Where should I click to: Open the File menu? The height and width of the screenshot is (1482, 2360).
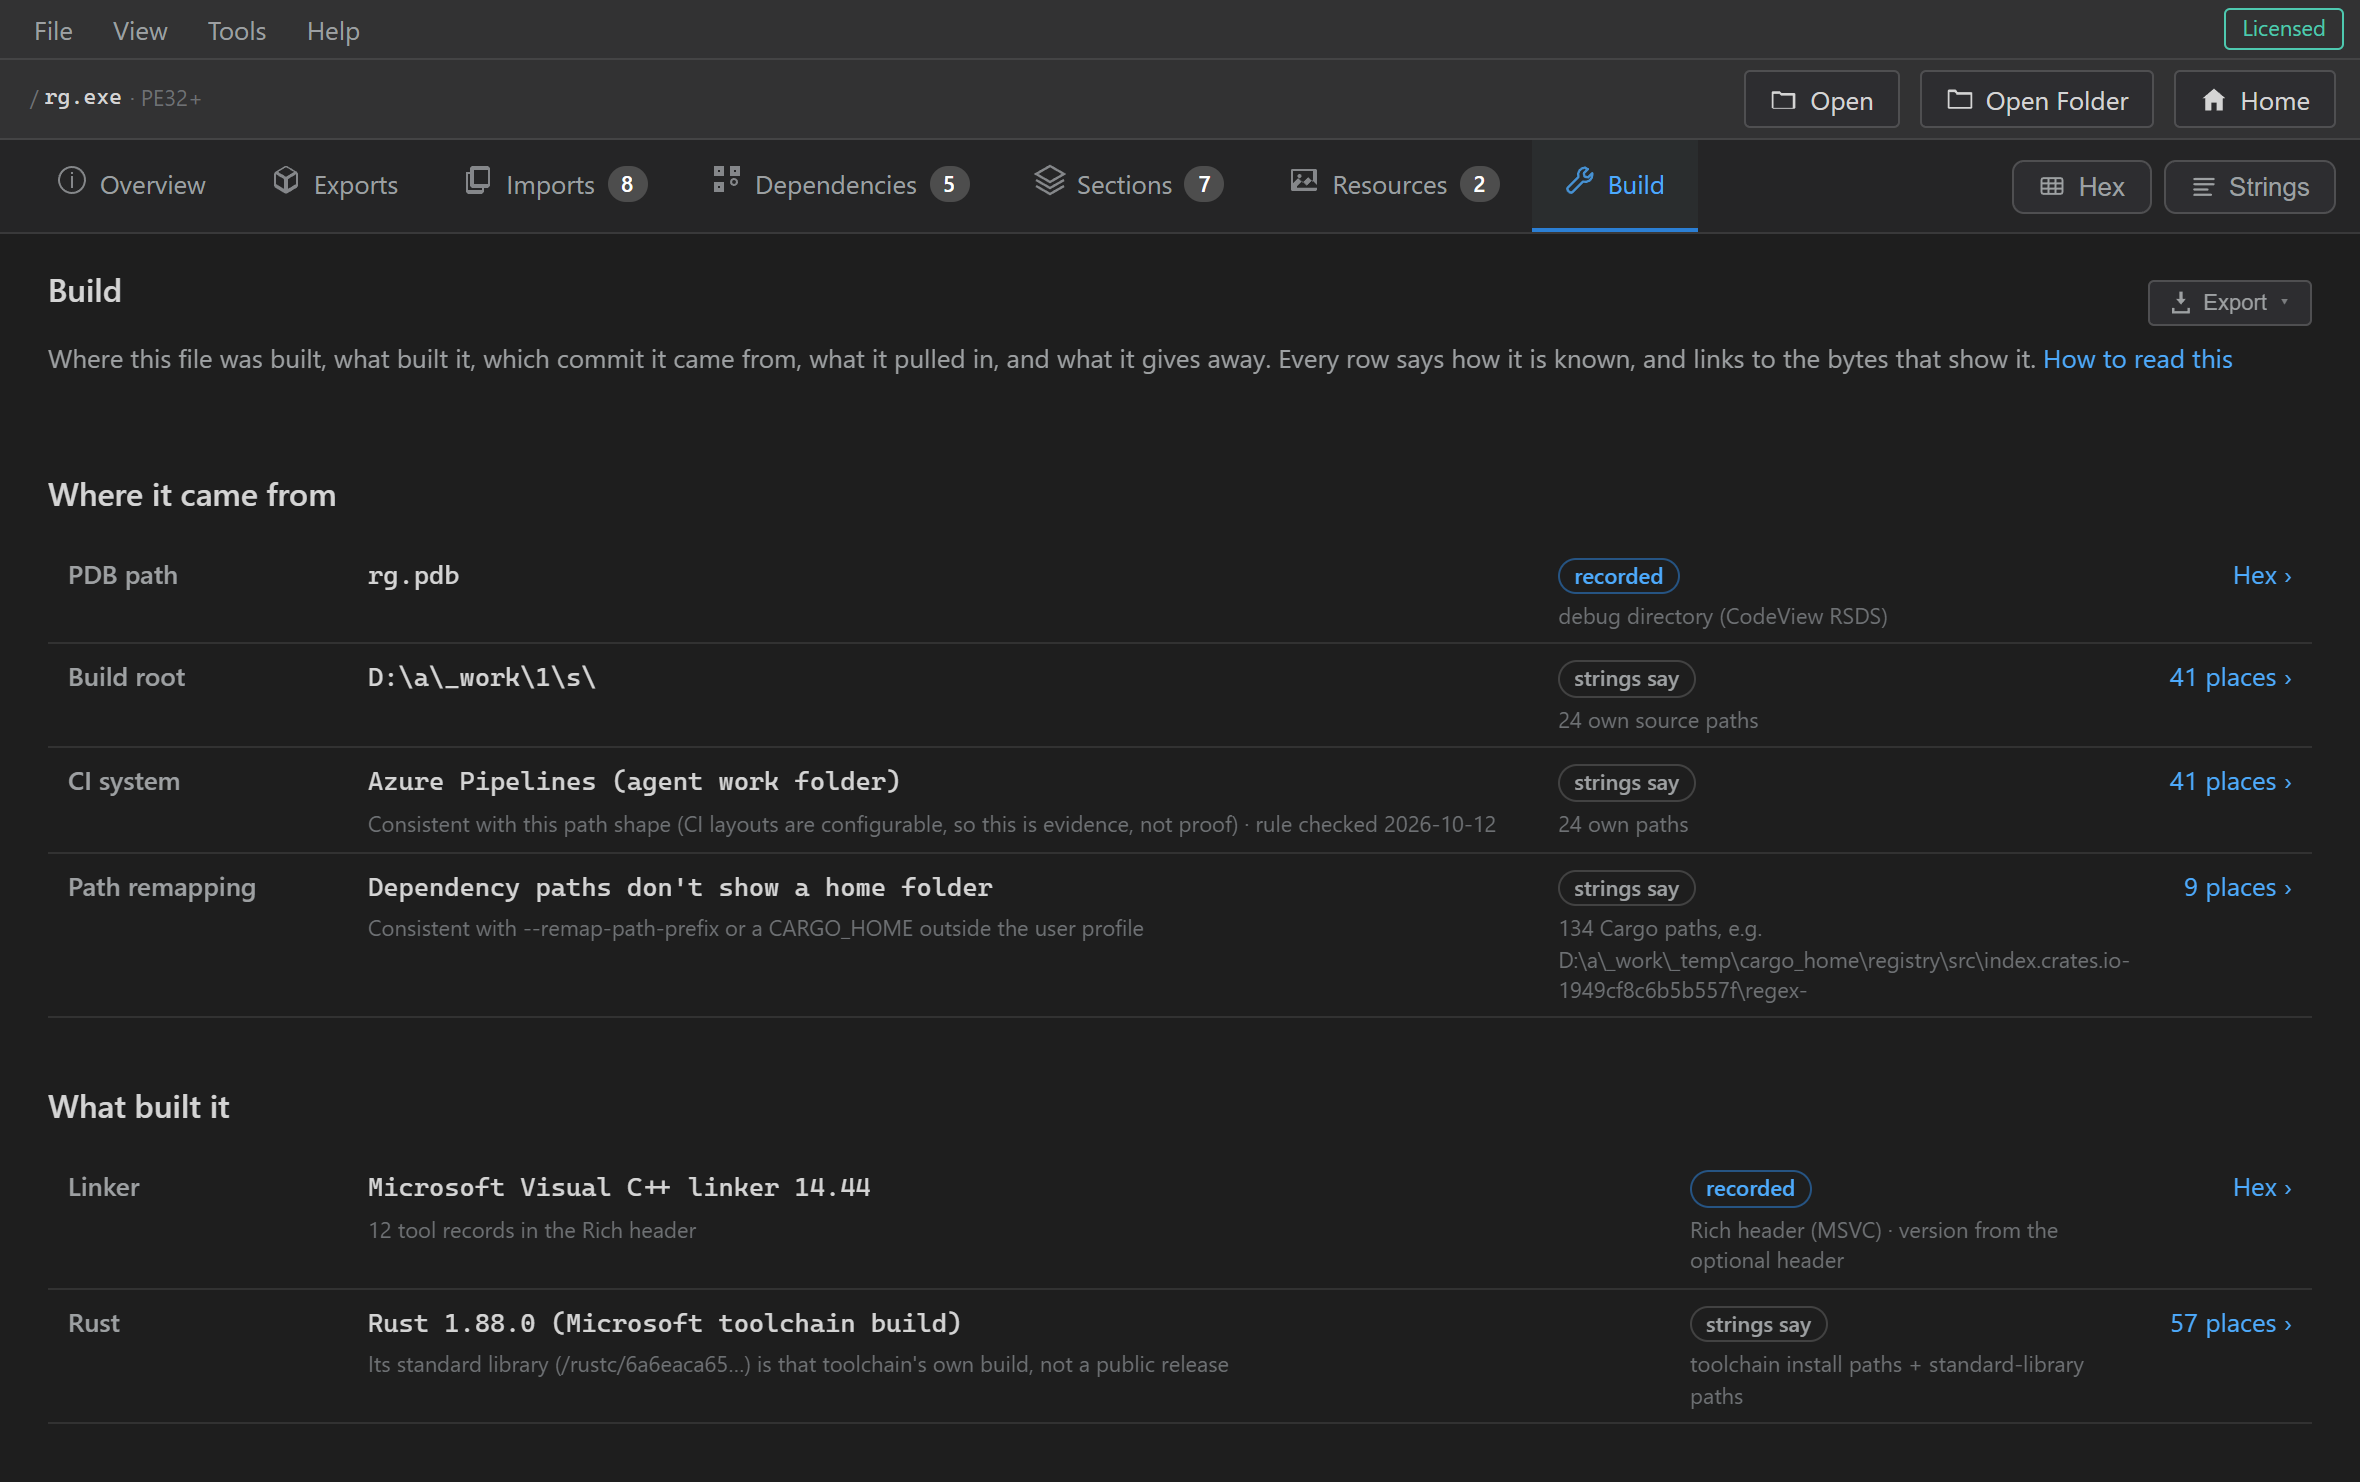click(x=53, y=31)
